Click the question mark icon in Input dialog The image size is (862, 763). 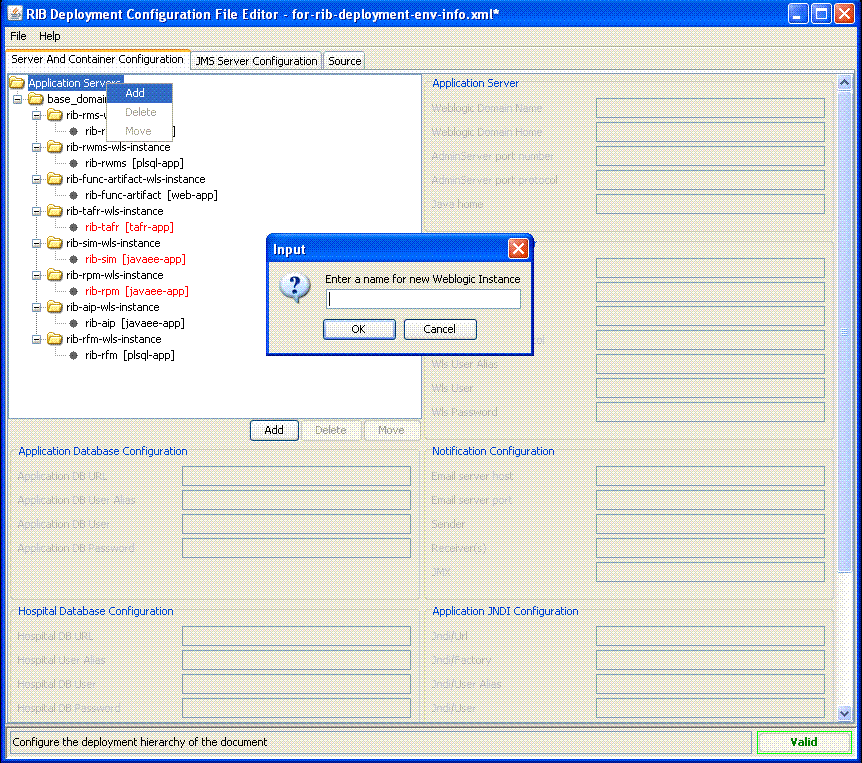coord(295,287)
